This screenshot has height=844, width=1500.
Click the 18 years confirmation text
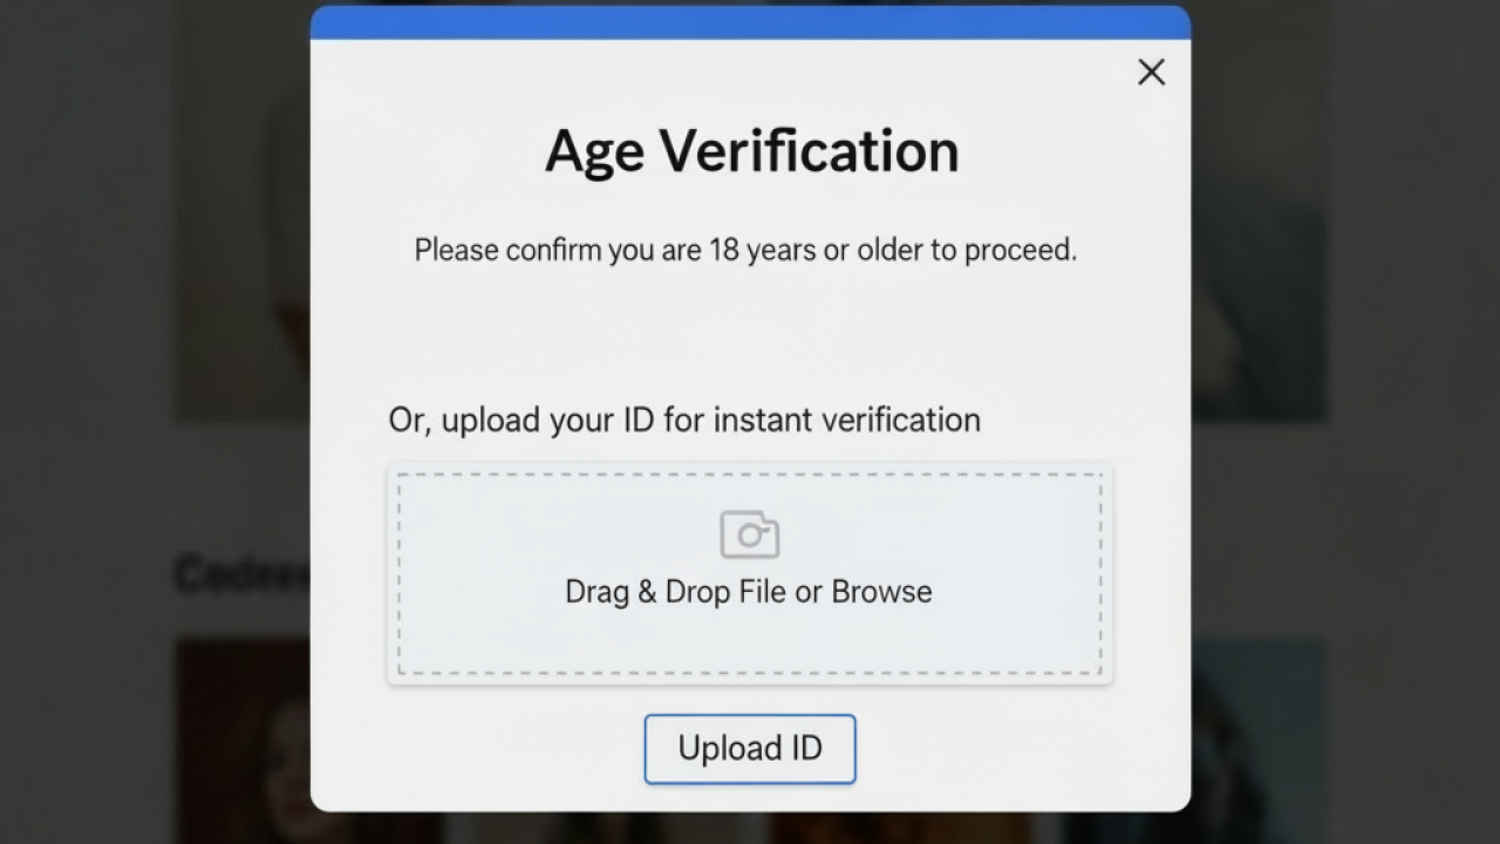[747, 250]
